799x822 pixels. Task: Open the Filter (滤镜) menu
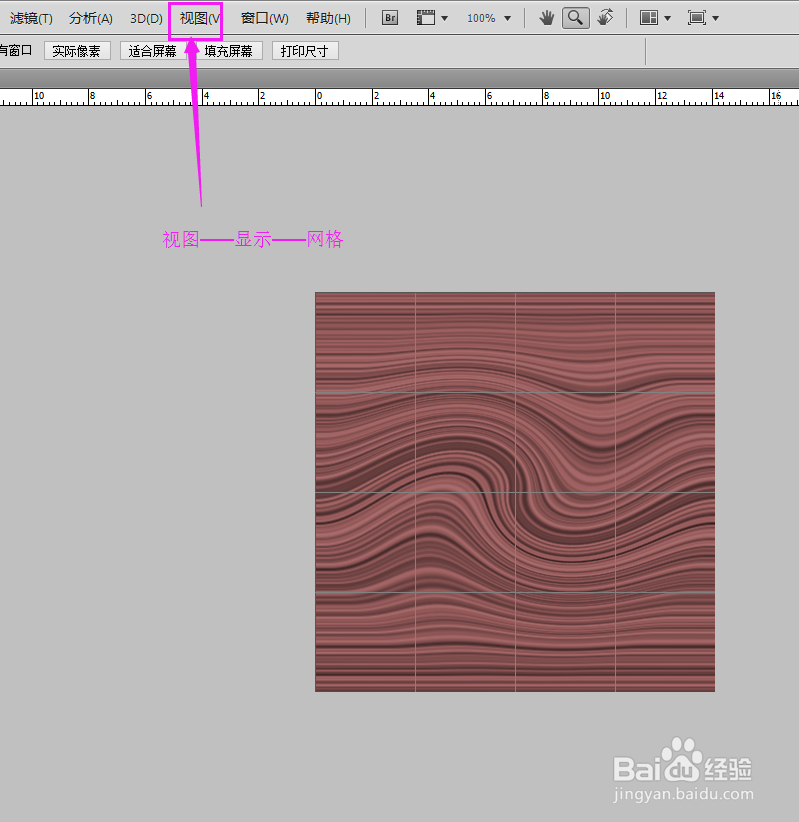(x=31, y=19)
